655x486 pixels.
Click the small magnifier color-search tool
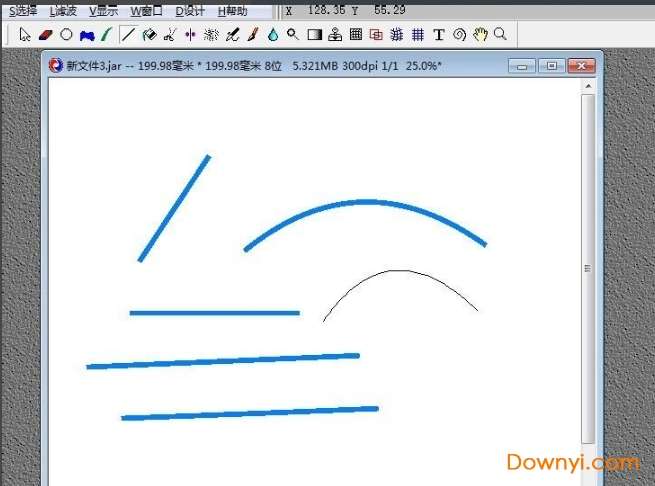click(x=293, y=34)
